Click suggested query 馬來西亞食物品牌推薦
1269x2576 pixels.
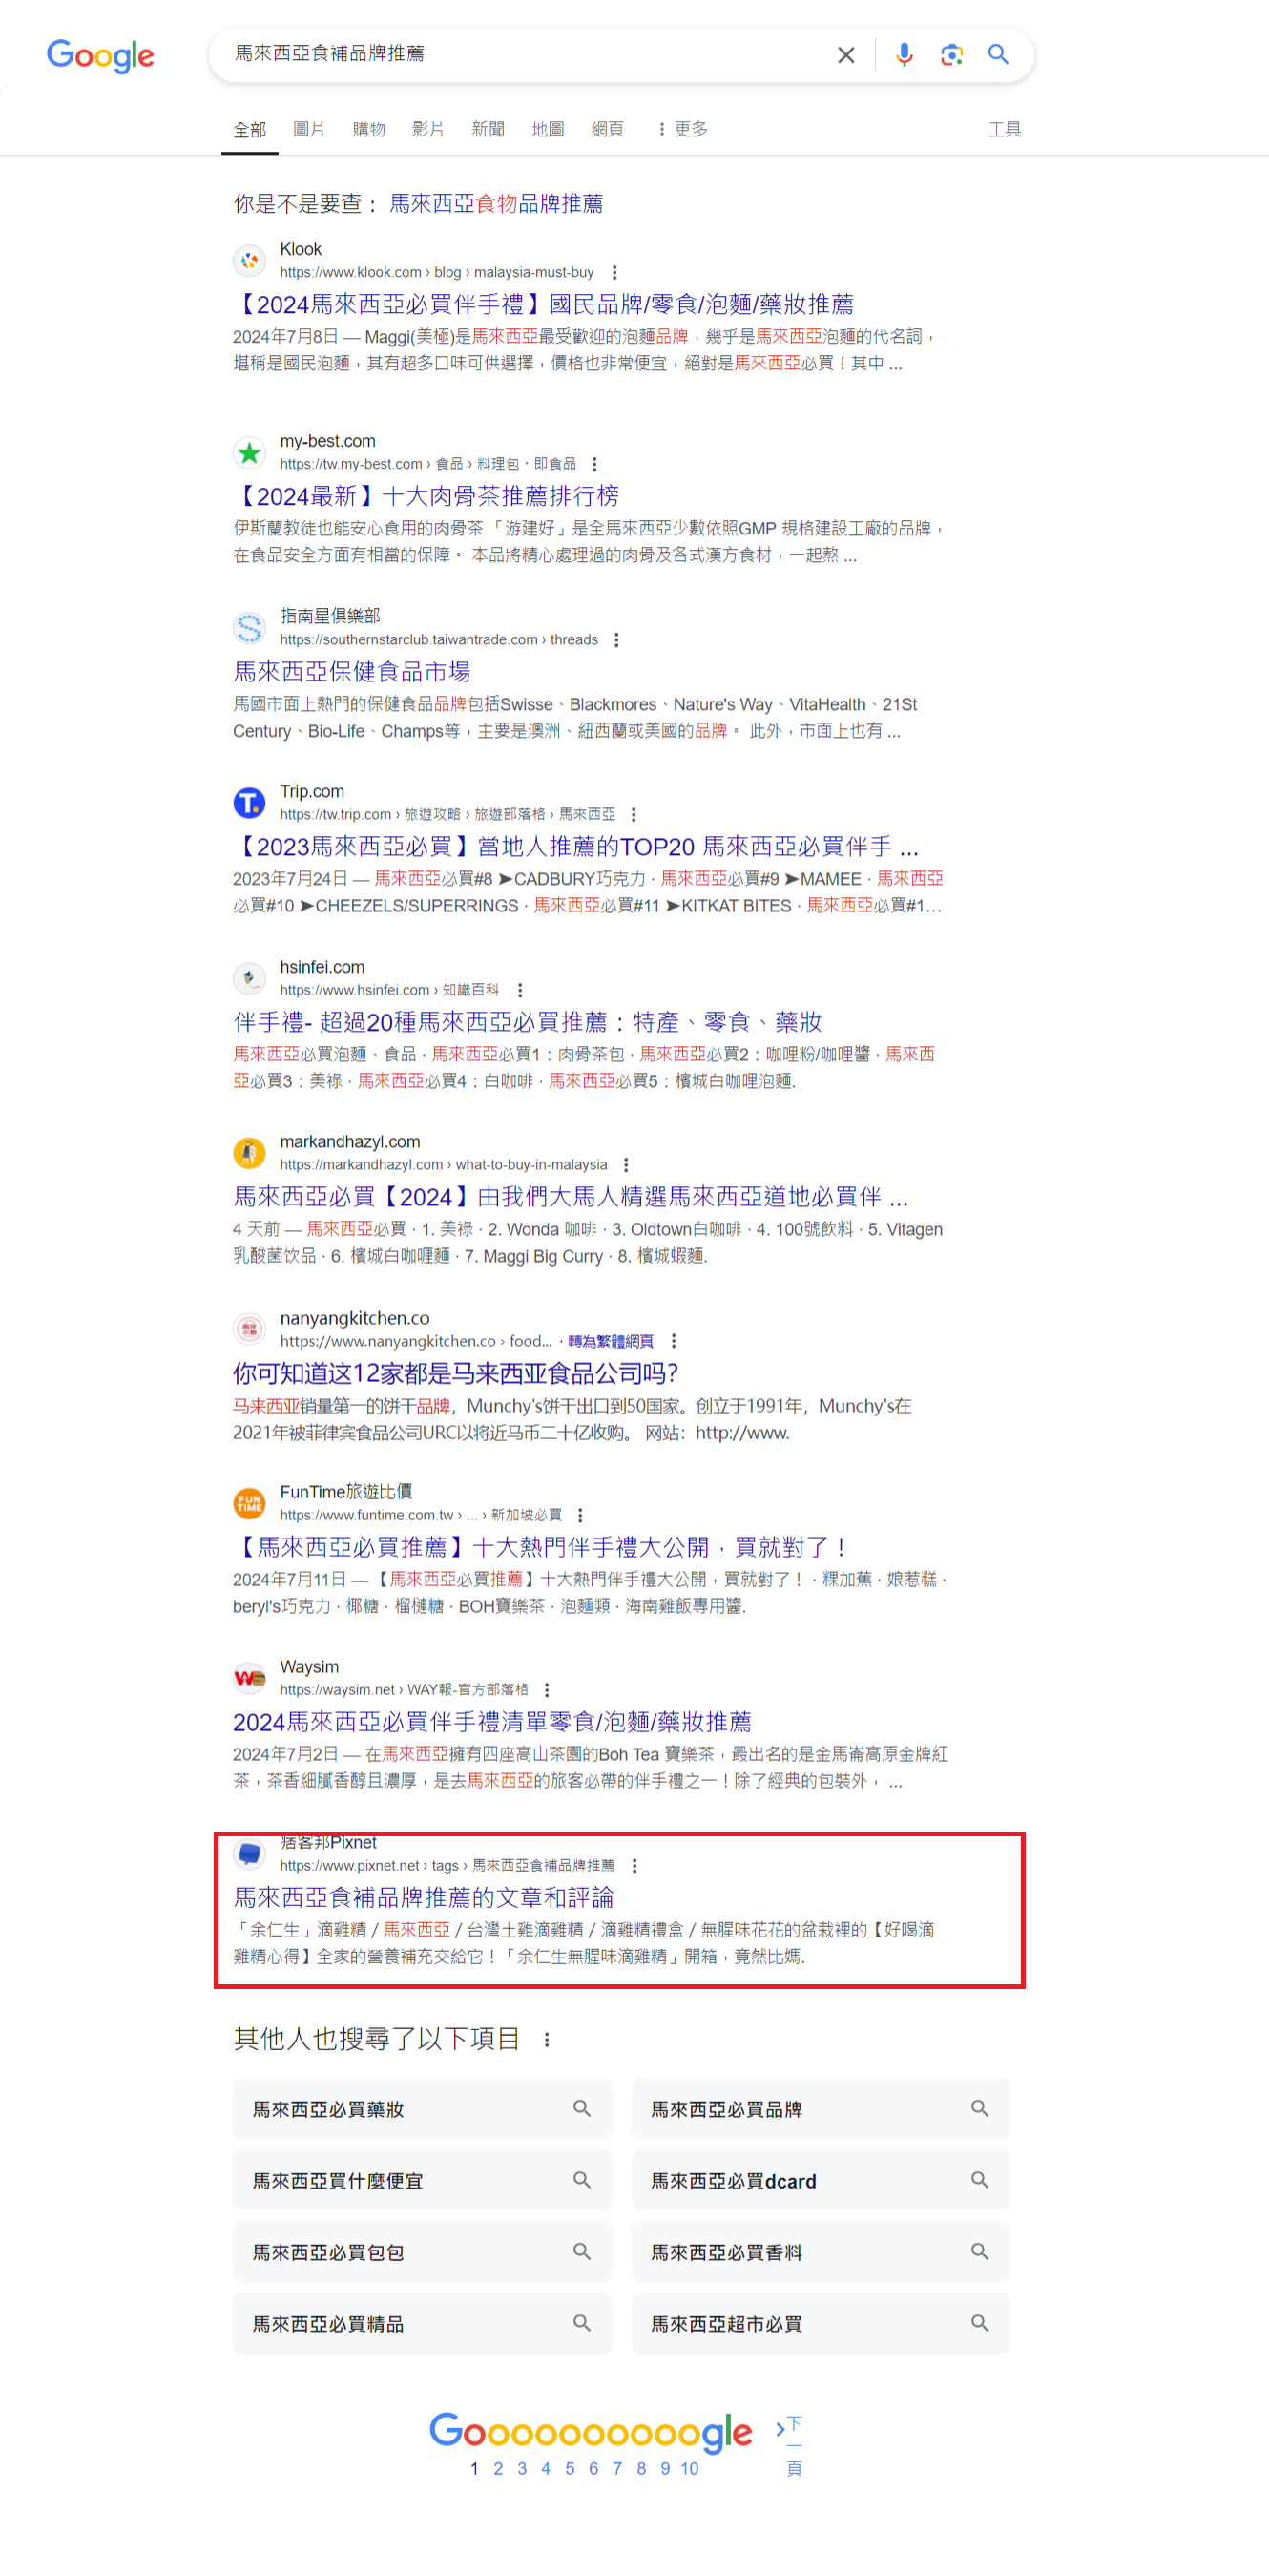(x=495, y=204)
